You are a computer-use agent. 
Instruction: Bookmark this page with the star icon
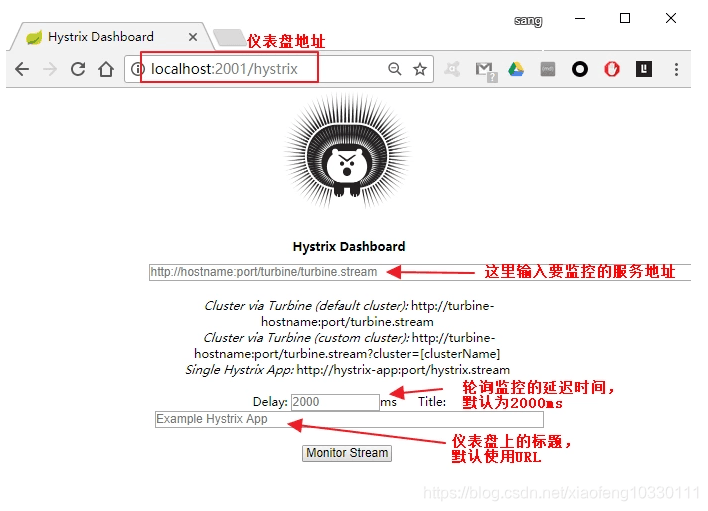(x=420, y=69)
